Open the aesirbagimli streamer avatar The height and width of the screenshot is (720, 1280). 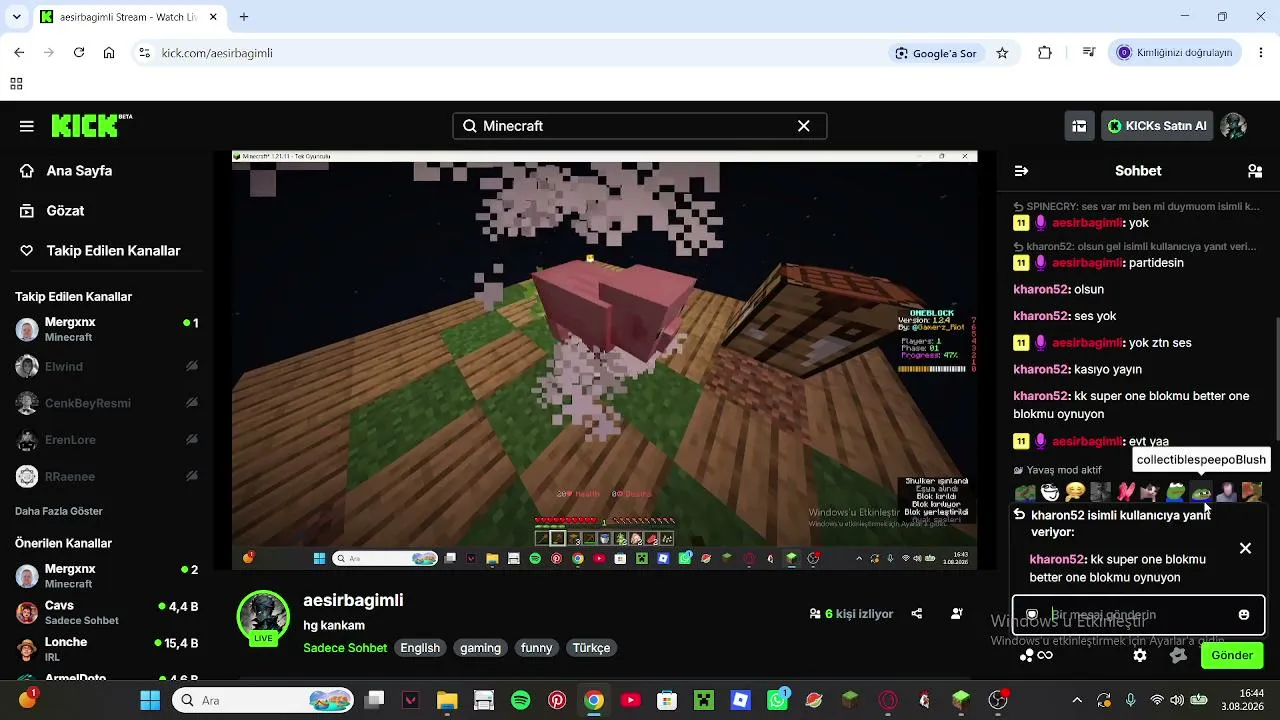point(263,617)
